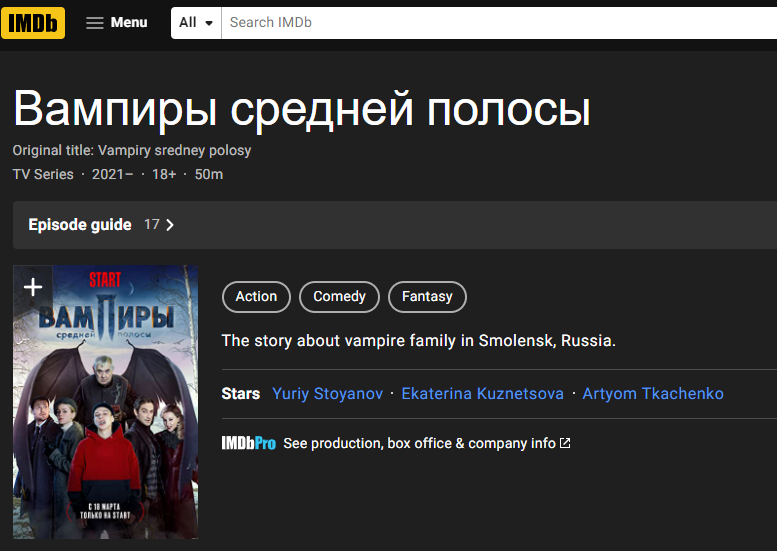The width and height of the screenshot is (777, 555).
Task: Open the Вампиры series poster image
Action: click(x=105, y=420)
